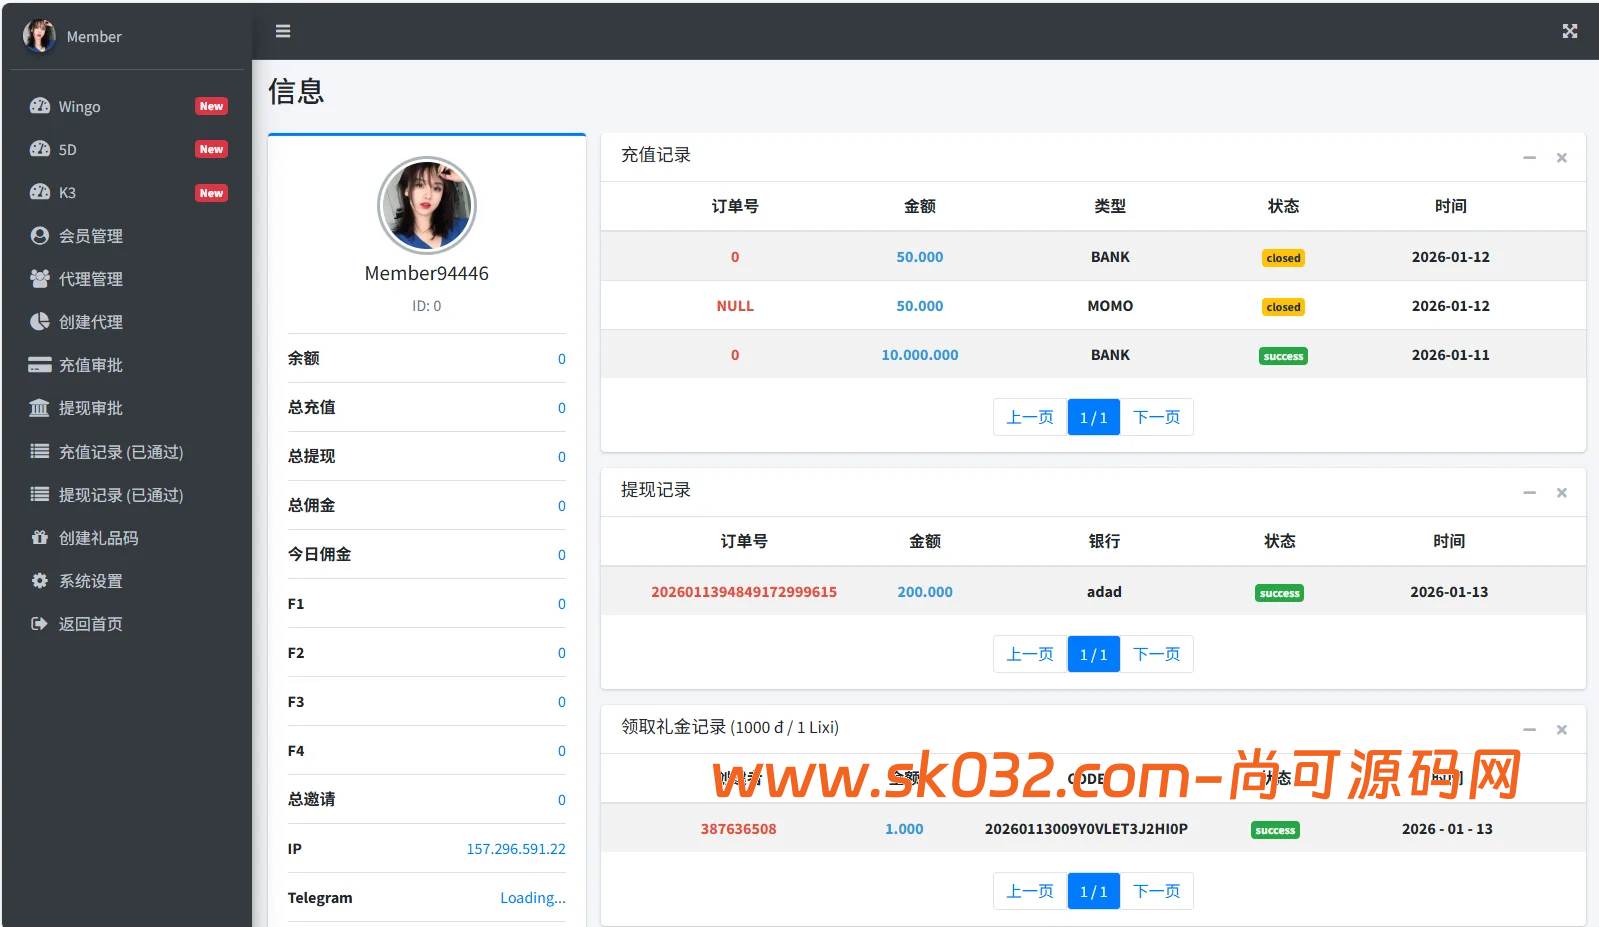This screenshot has height=927, width=1599.
Task: Click the 创建代理 pie chart icon
Action: coord(40,321)
